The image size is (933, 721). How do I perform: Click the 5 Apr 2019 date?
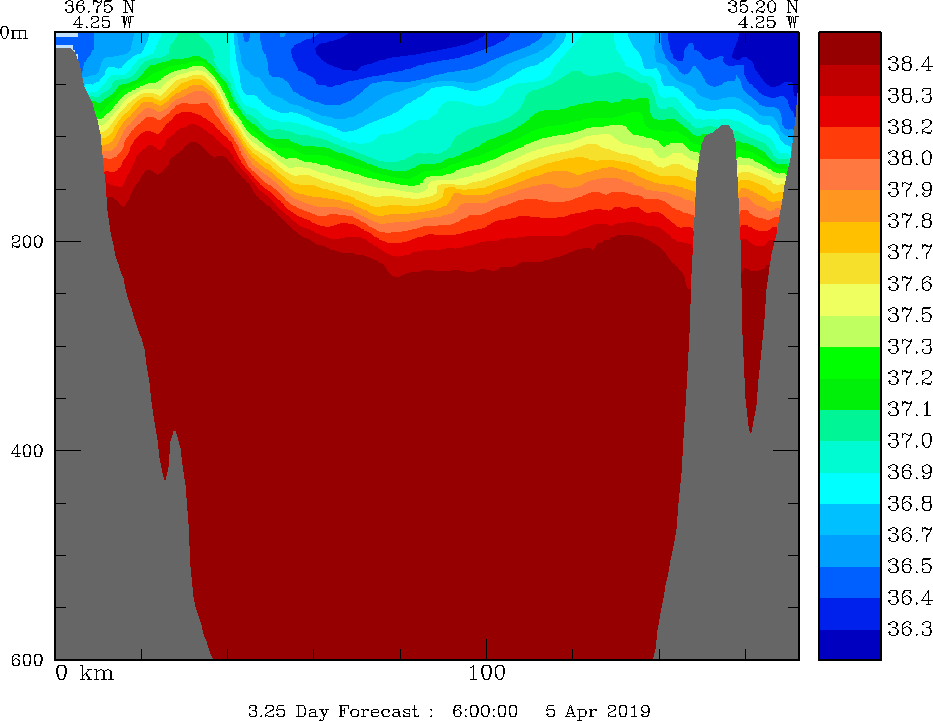click(x=598, y=712)
